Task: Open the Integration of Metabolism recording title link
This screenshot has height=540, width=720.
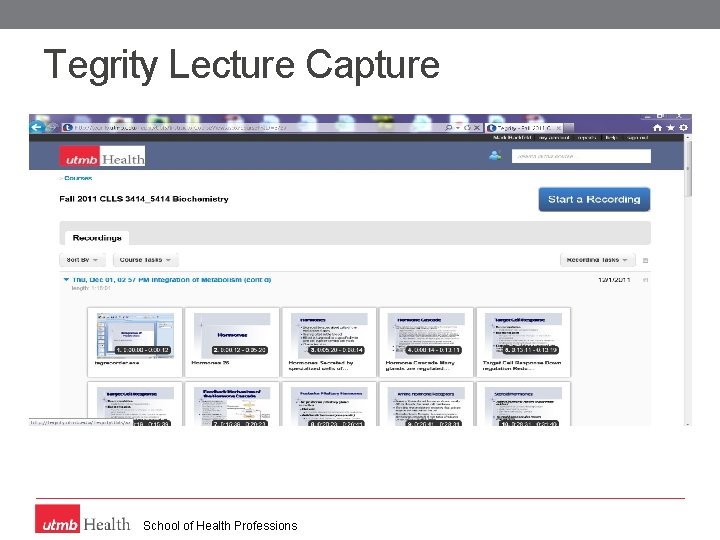Action: coord(172,279)
